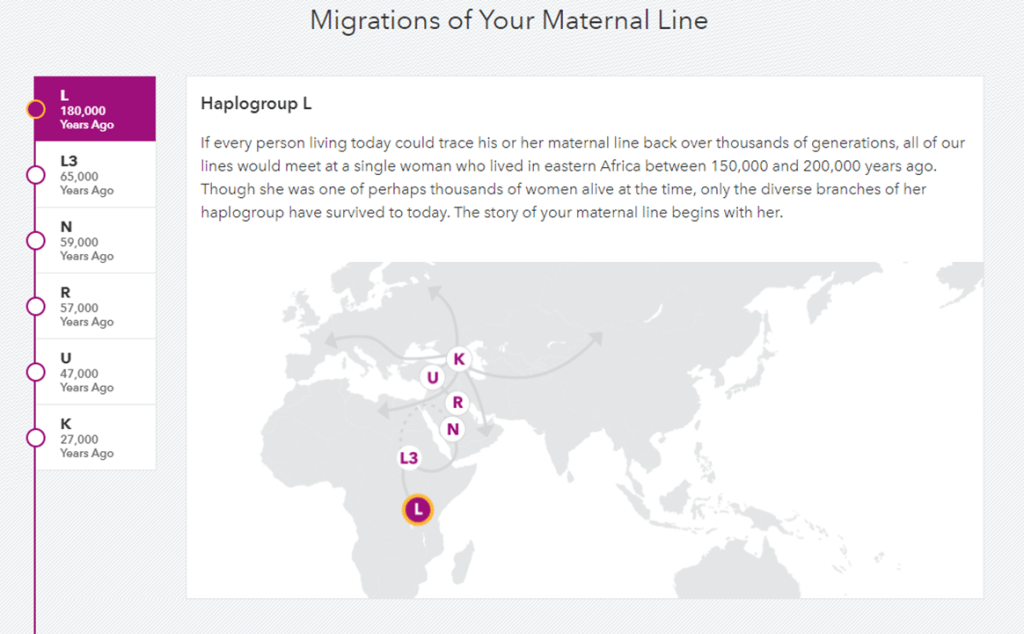The width and height of the screenshot is (1024, 634).
Task: Click the K marker on the map
Action: (x=458, y=358)
